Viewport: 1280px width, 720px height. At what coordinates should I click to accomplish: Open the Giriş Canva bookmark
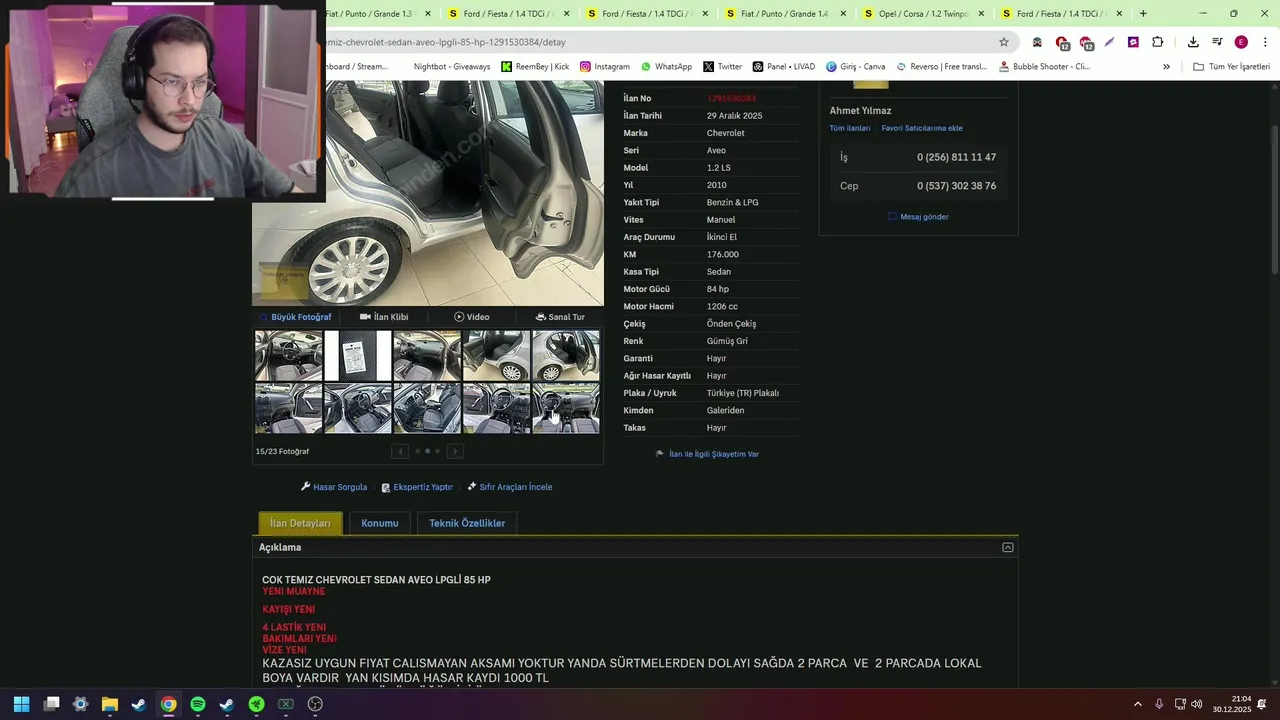pyautogui.click(x=855, y=66)
